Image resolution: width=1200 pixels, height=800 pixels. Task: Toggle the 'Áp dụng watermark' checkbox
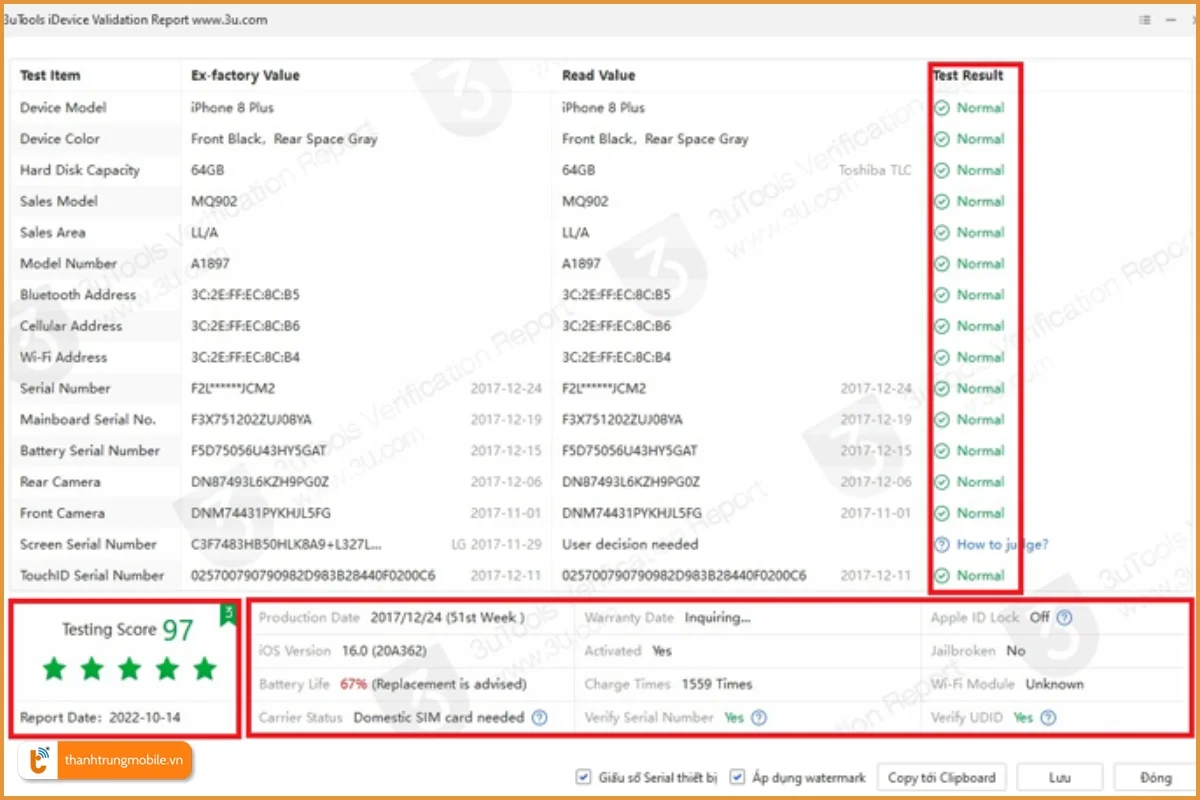737,777
